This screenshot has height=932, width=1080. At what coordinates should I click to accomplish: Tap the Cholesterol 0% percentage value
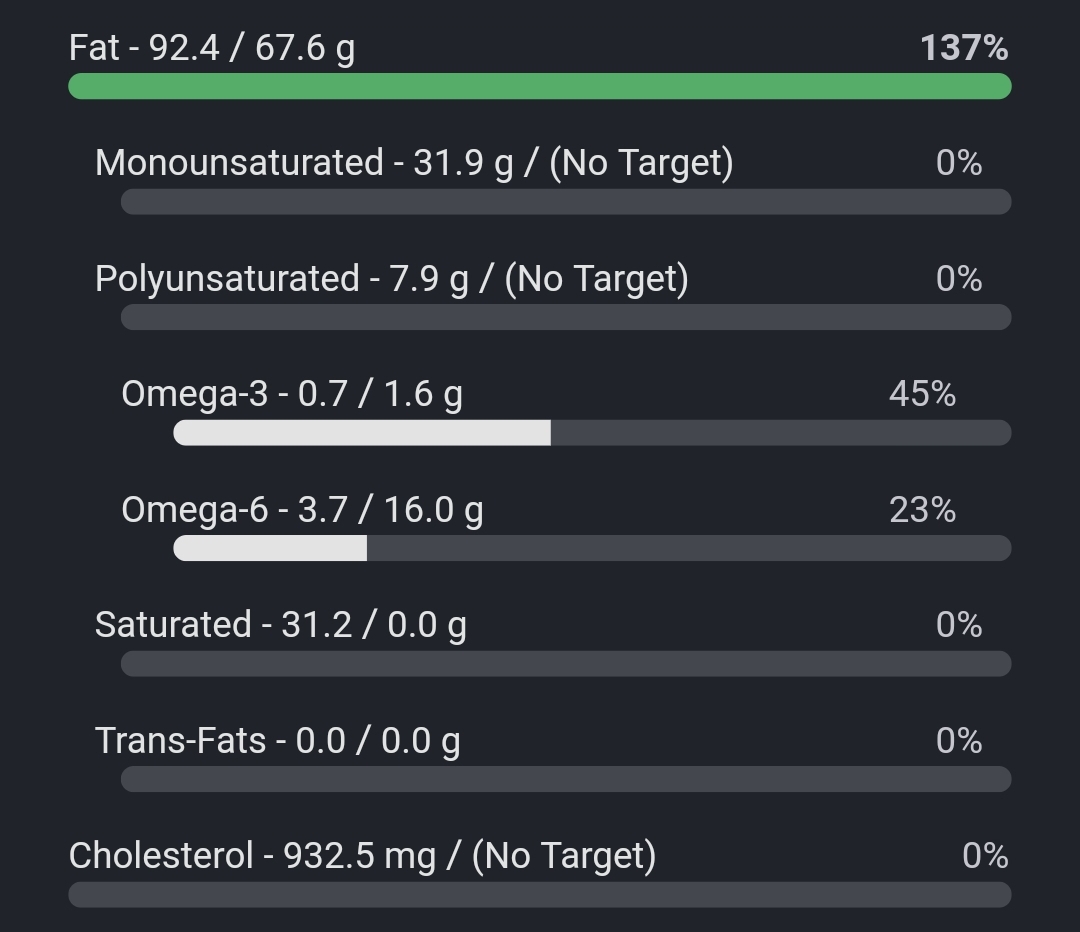[x=985, y=856]
